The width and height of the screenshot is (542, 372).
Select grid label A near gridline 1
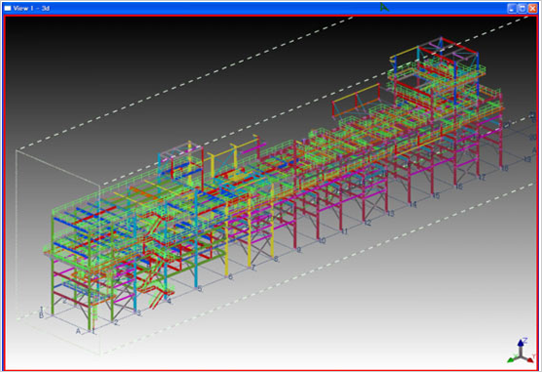[x=78, y=331]
